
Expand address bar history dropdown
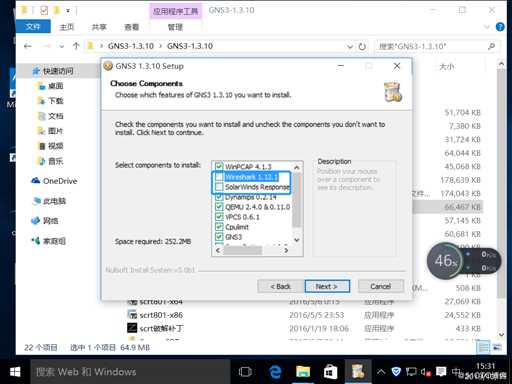350,47
